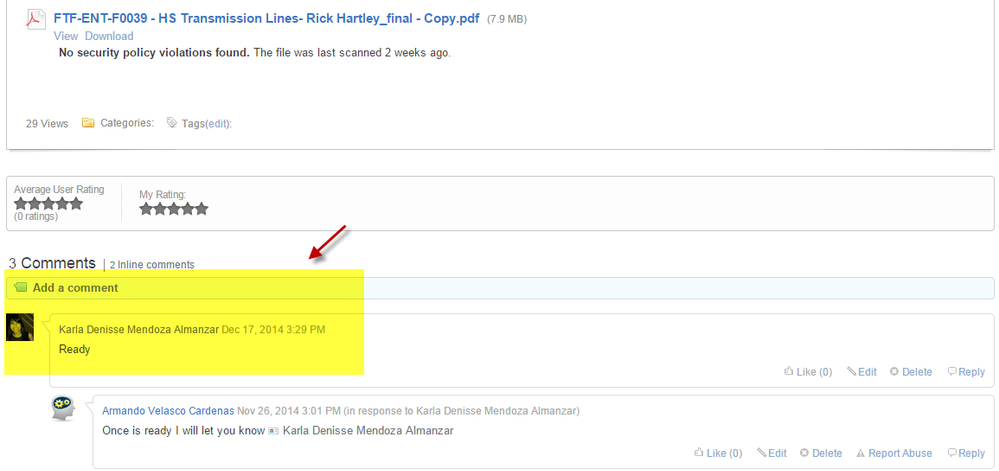Click the "Nov 26, 2014 3:01 PM" timestamp
This screenshot has width=999, height=471.
coord(289,410)
